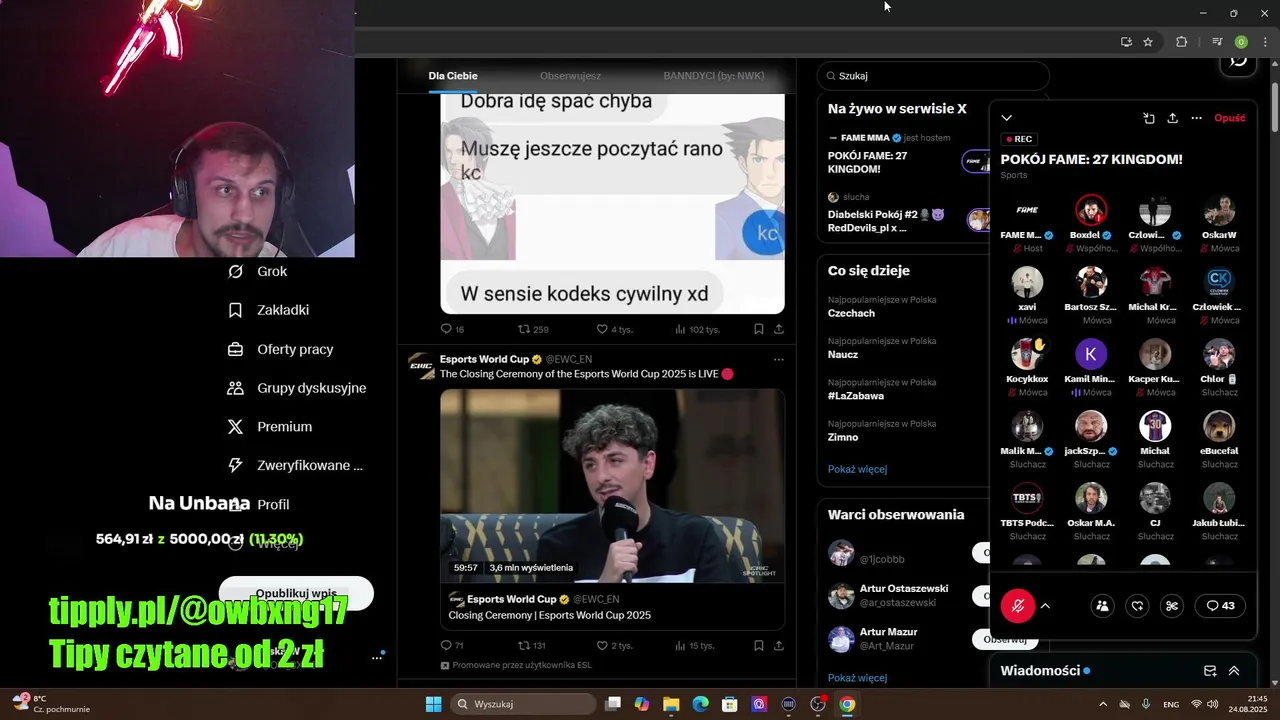Follow Artur Mazur with Obserwuj
The image size is (1280, 720).
click(x=1004, y=639)
